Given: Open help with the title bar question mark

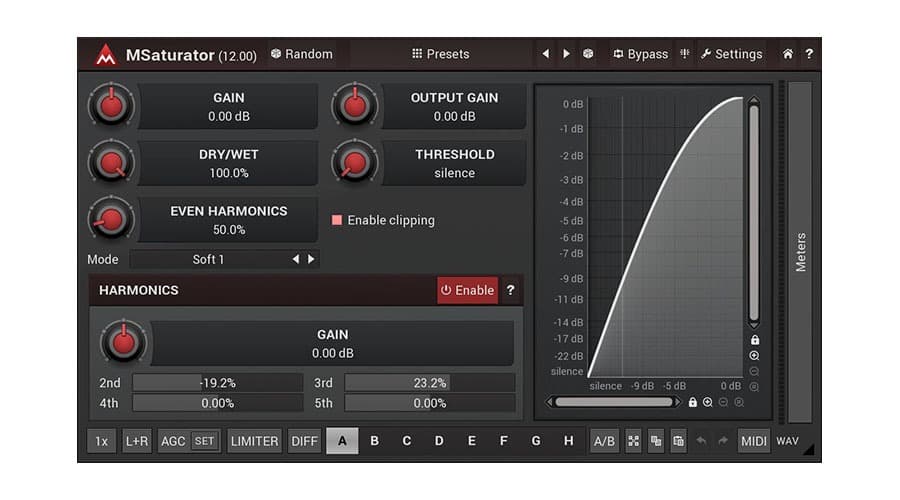Looking at the screenshot, I should 809,54.
